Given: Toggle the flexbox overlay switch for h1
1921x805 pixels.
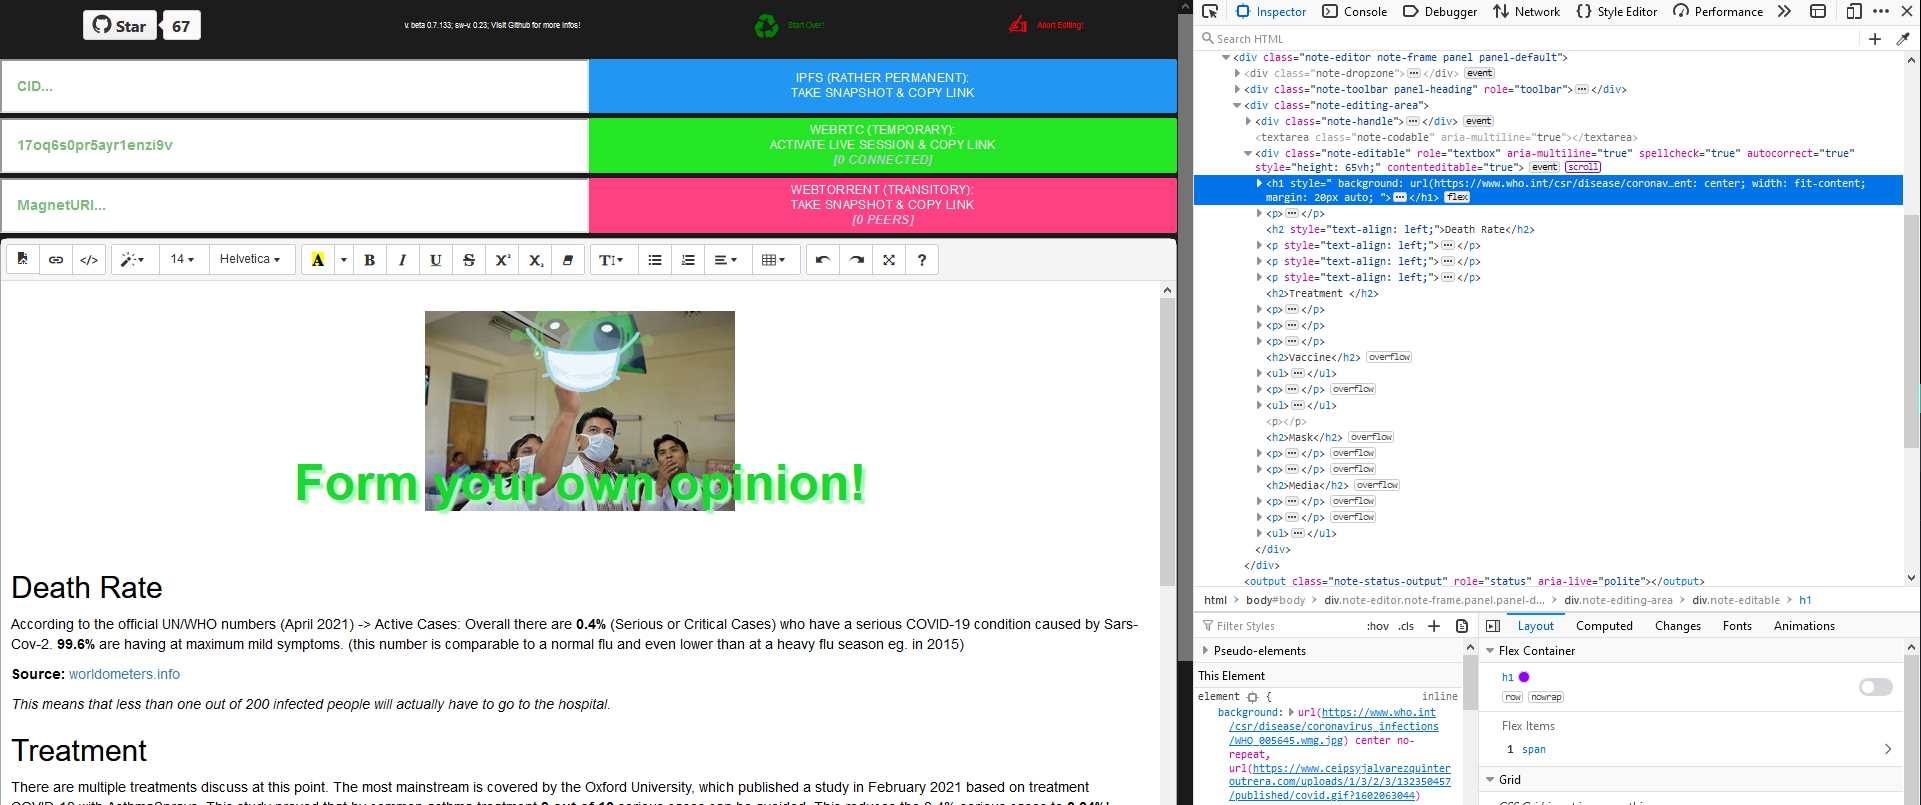Looking at the screenshot, I should click(x=1876, y=687).
